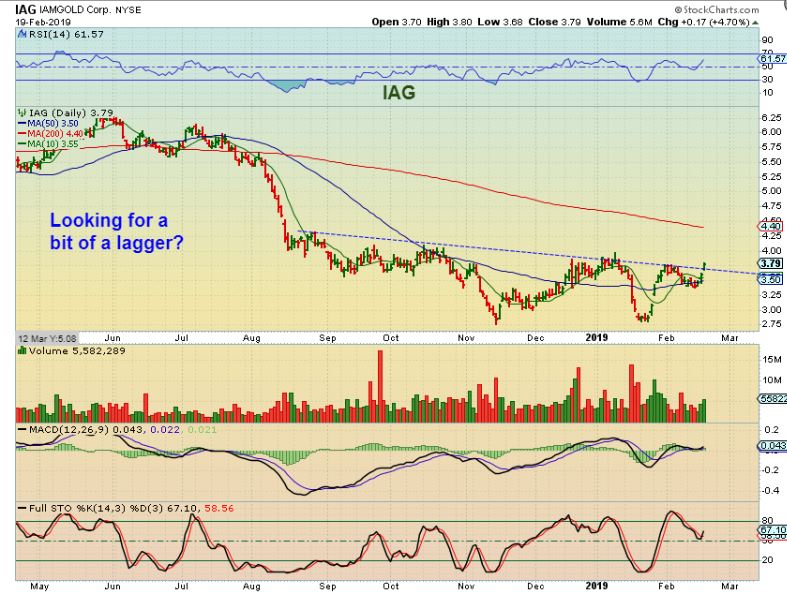The image size is (787, 592).
Task: Click the Open 3.70 value
Action: (397, 22)
